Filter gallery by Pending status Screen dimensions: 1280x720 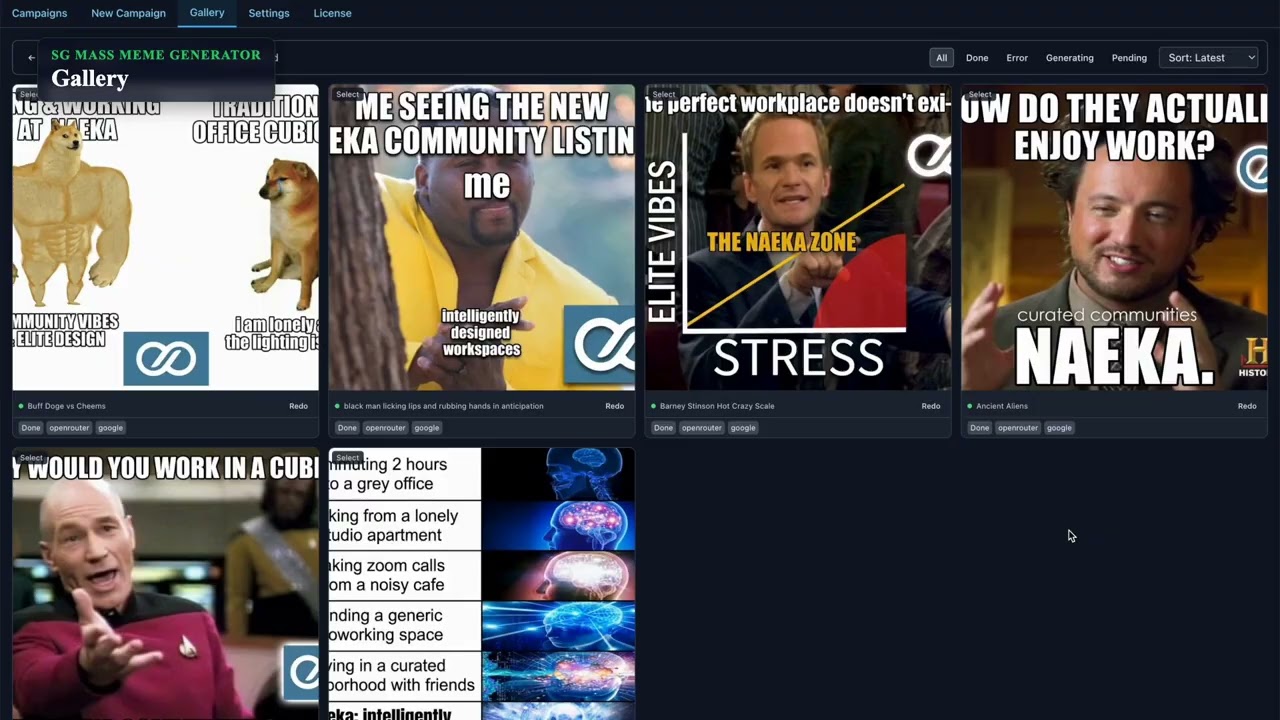click(1129, 58)
